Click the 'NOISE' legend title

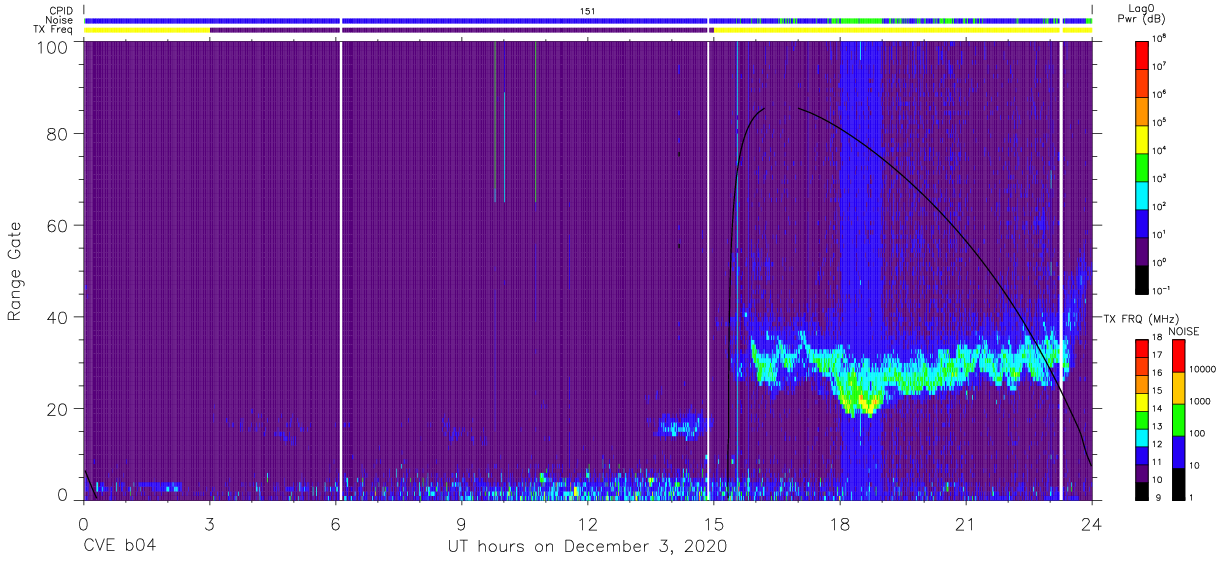[x=1183, y=331]
